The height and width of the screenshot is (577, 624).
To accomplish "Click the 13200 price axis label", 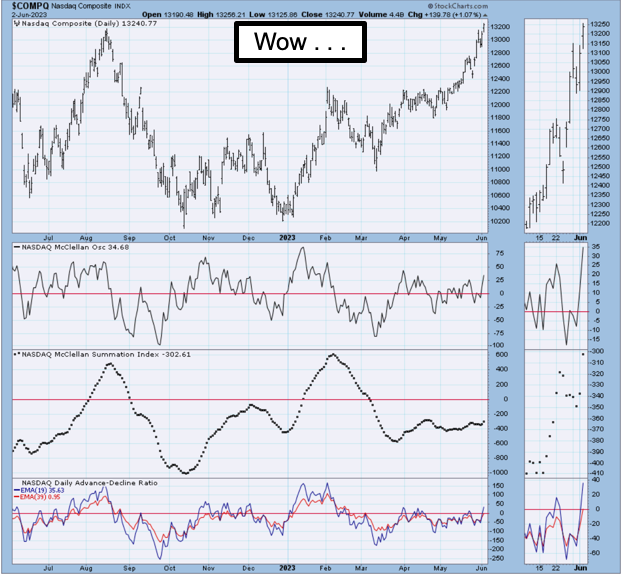I will (501, 27).
